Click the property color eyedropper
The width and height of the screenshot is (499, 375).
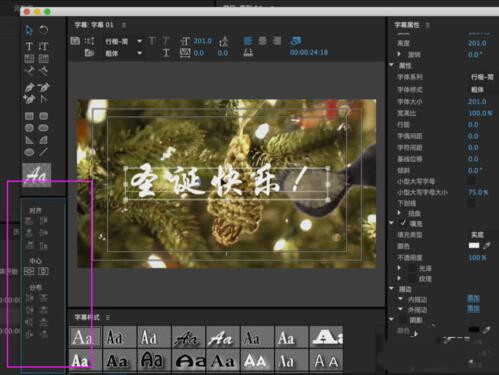[x=487, y=246]
